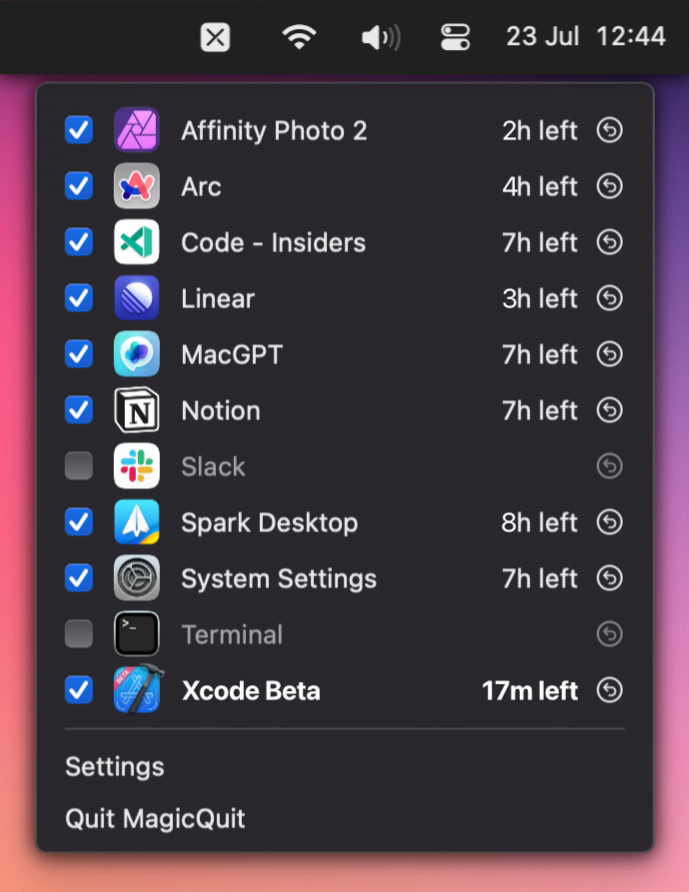Enable the Terminal checkbox

click(79, 634)
